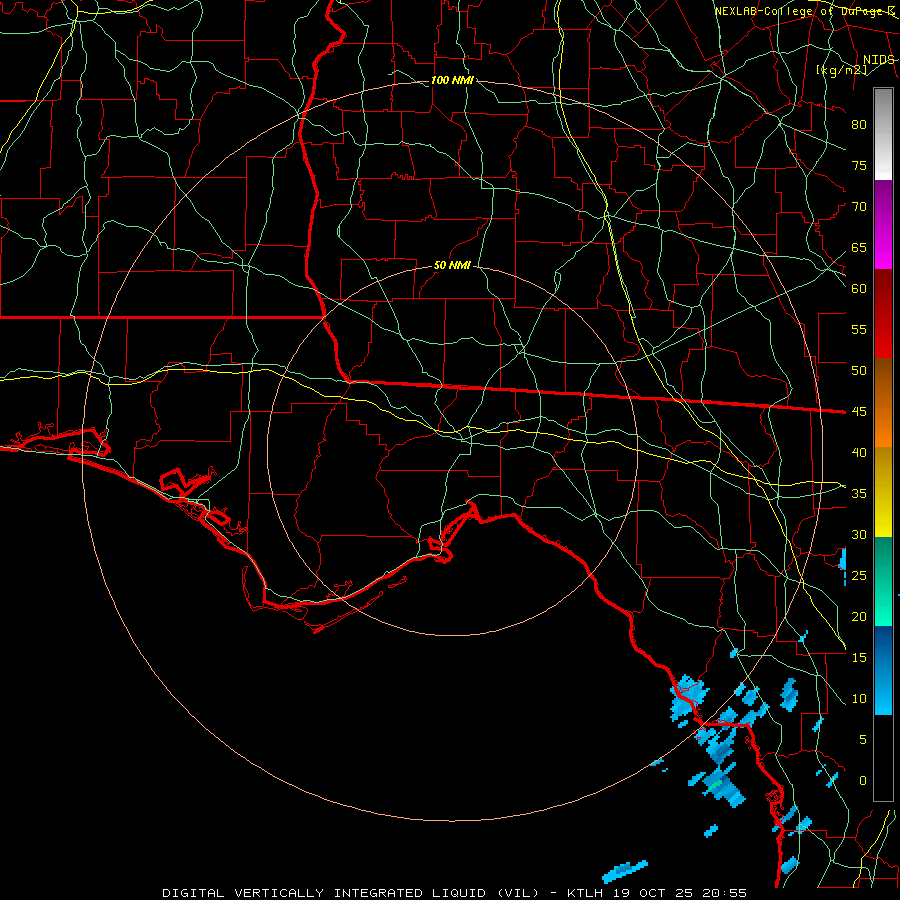
Task: Select the 25 value on the scale
Action: (x=859, y=576)
